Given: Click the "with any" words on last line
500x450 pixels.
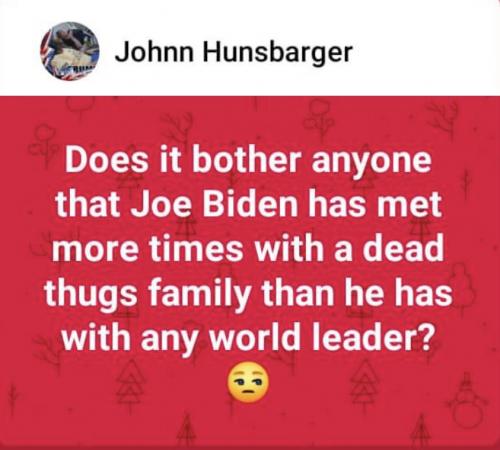Looking at the screenshot, I should tap(129, 337).
